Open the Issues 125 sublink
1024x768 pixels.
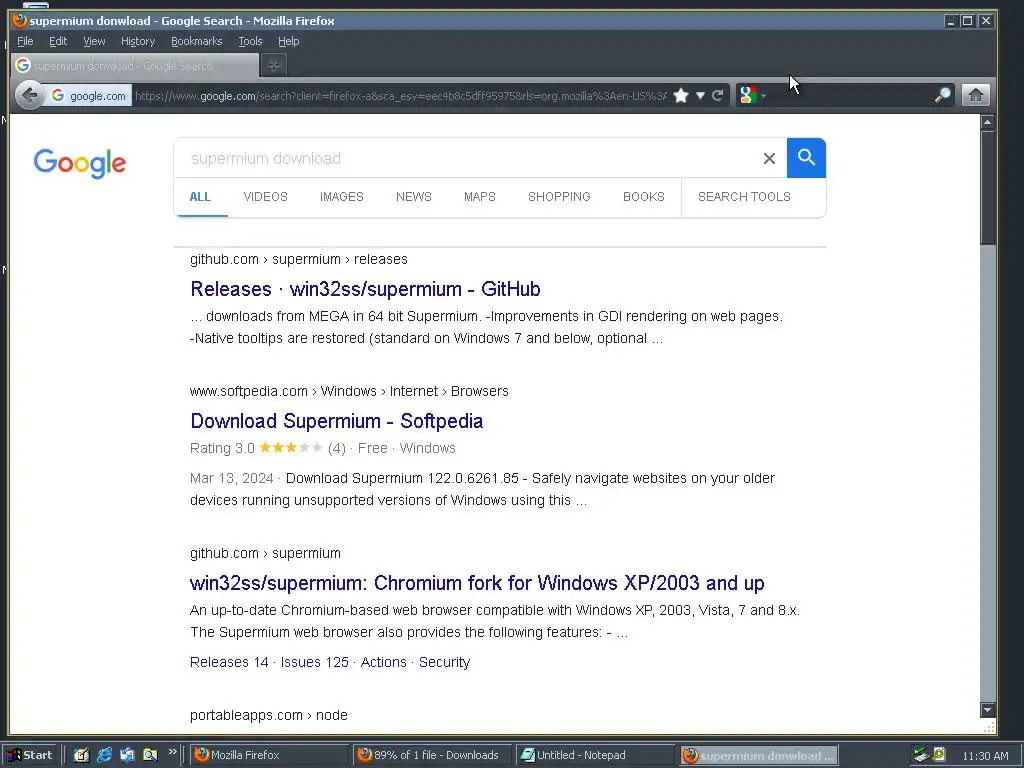pyautogui.click(x=314, y=662)
